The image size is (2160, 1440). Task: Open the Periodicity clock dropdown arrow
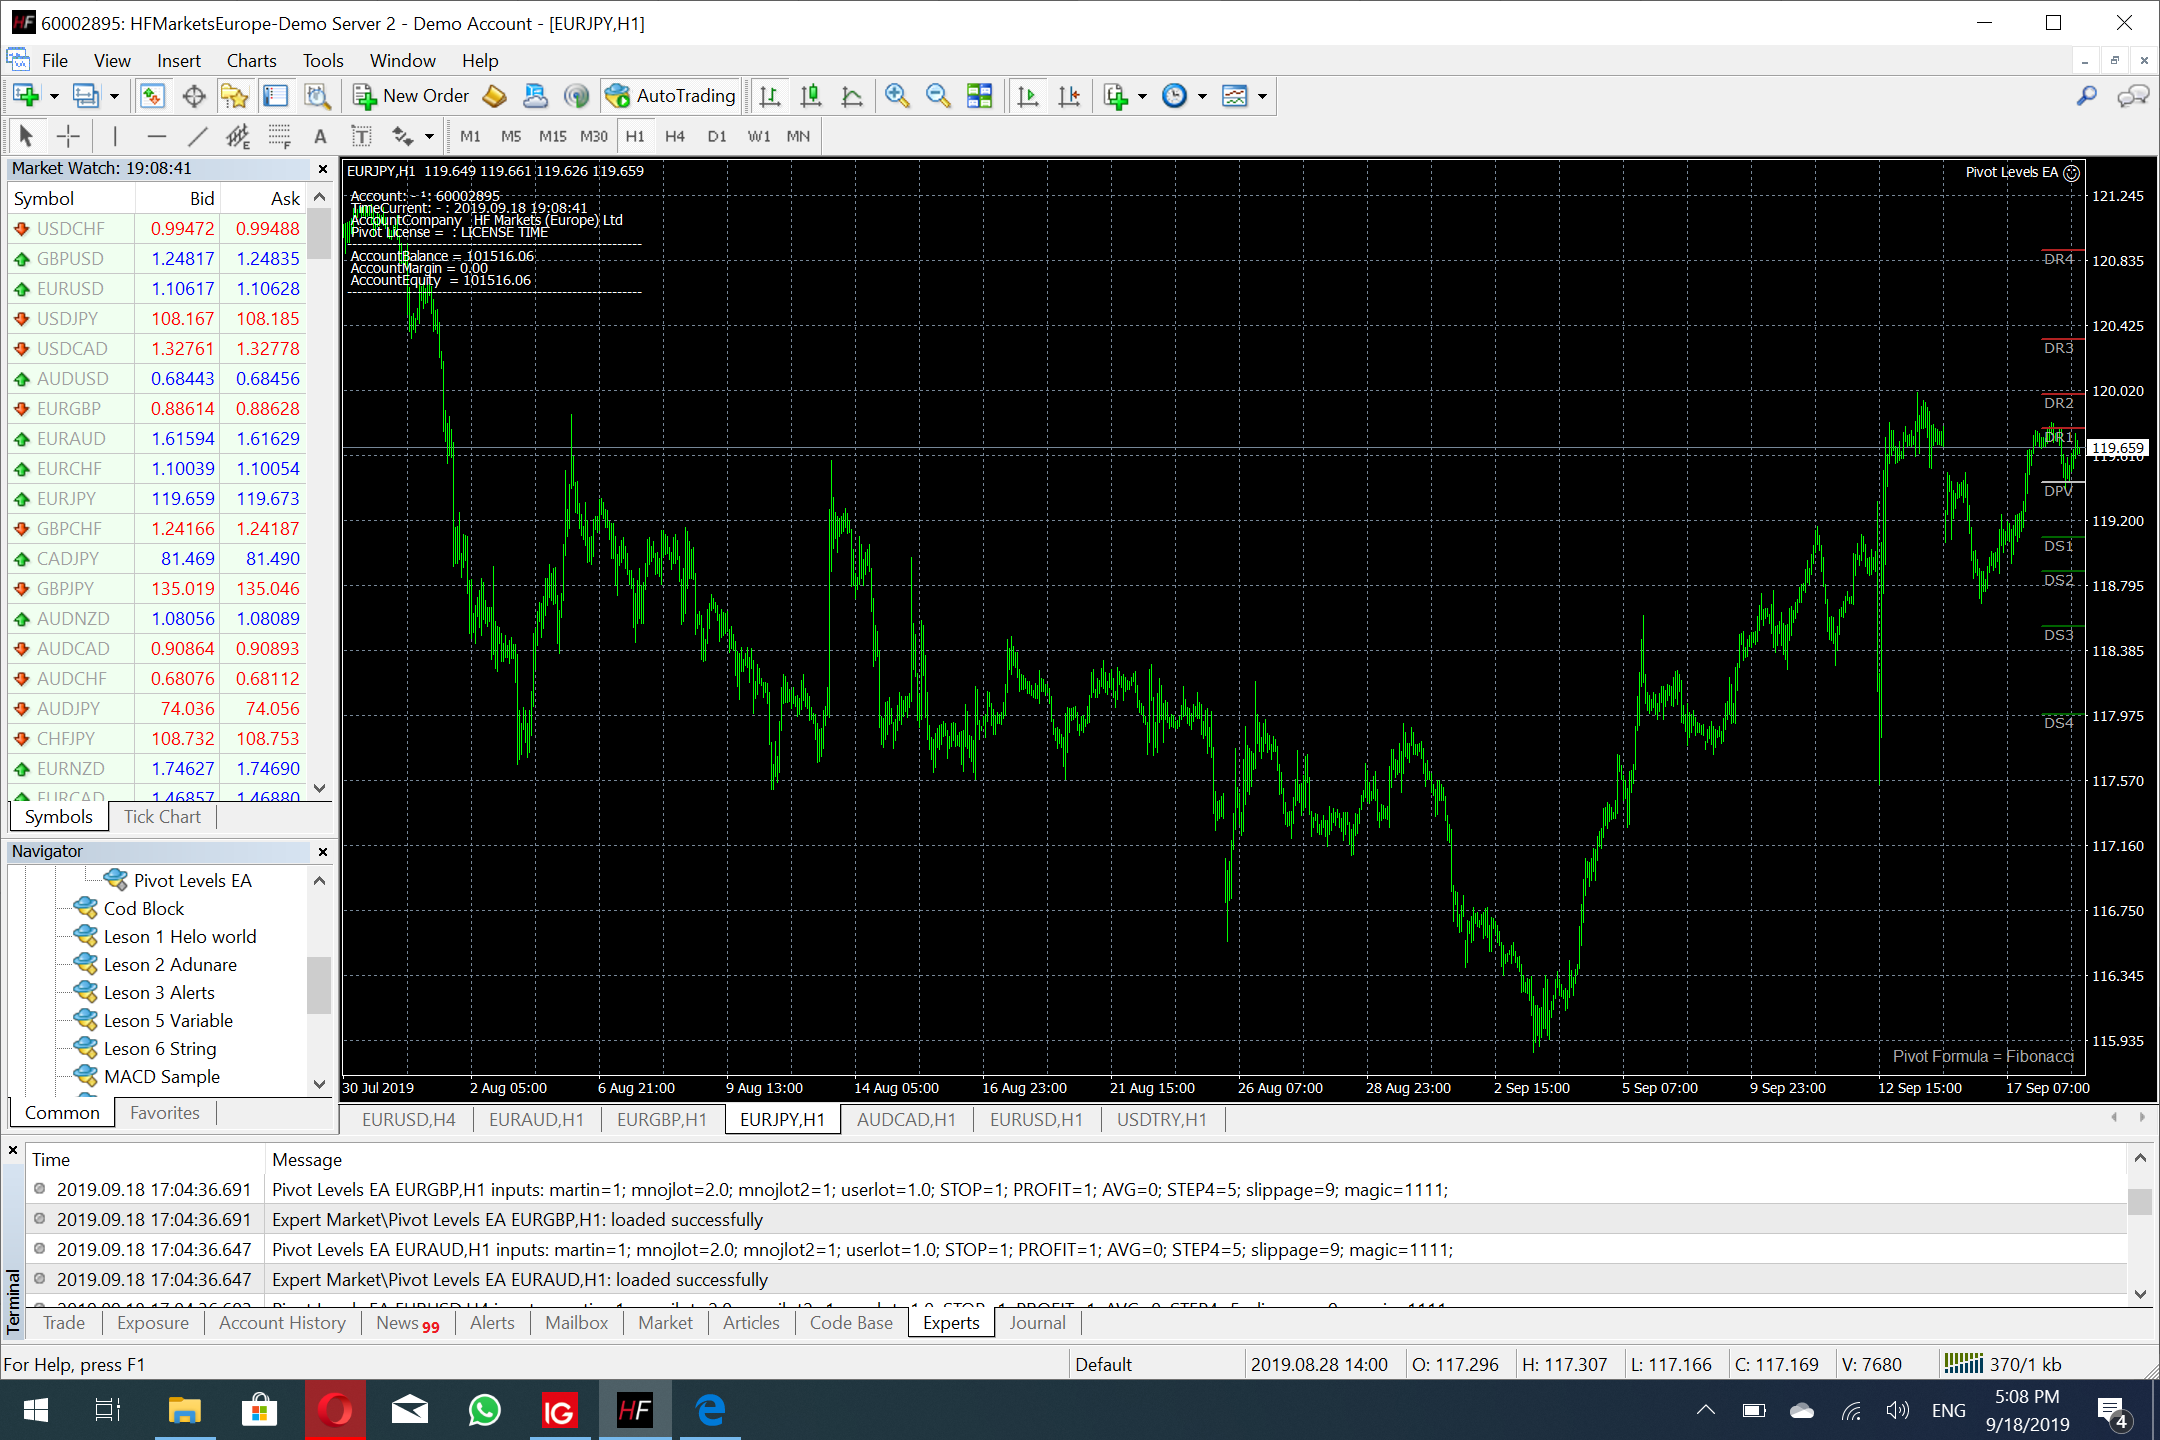pyautogui.click(x=1202, y=96)
